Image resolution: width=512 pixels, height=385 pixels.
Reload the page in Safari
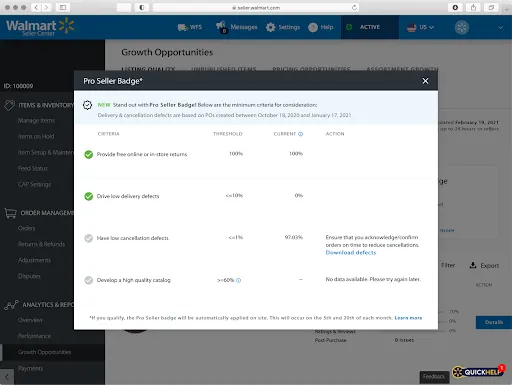[354, 7]
